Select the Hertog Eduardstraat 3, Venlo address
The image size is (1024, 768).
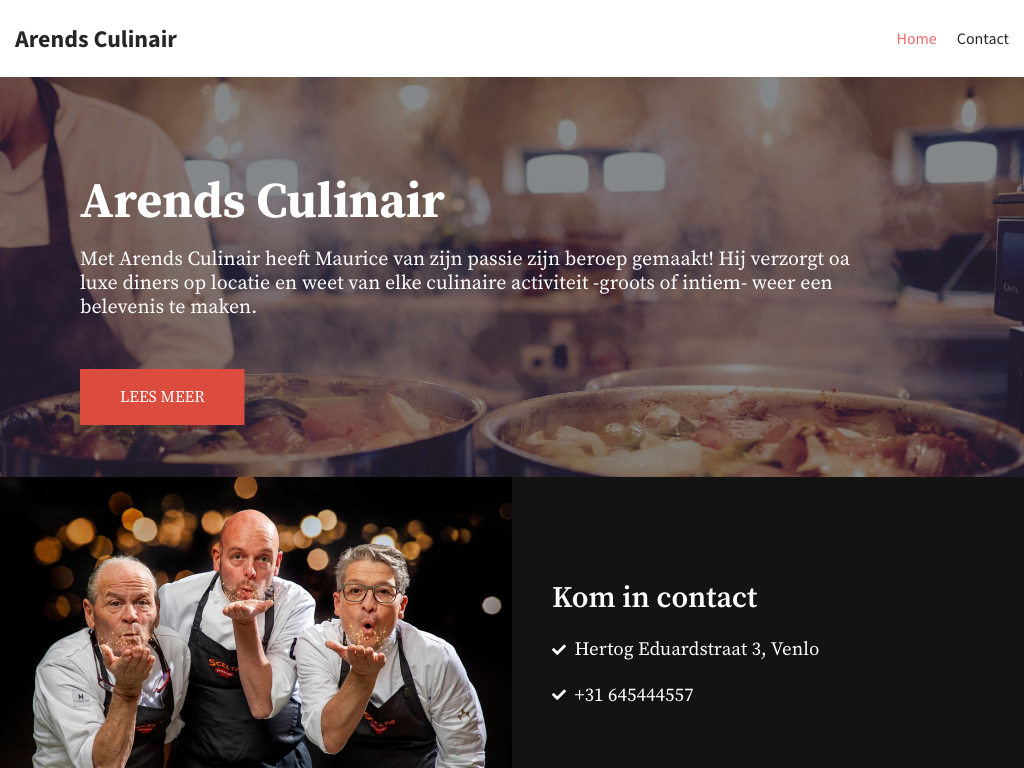696,648
